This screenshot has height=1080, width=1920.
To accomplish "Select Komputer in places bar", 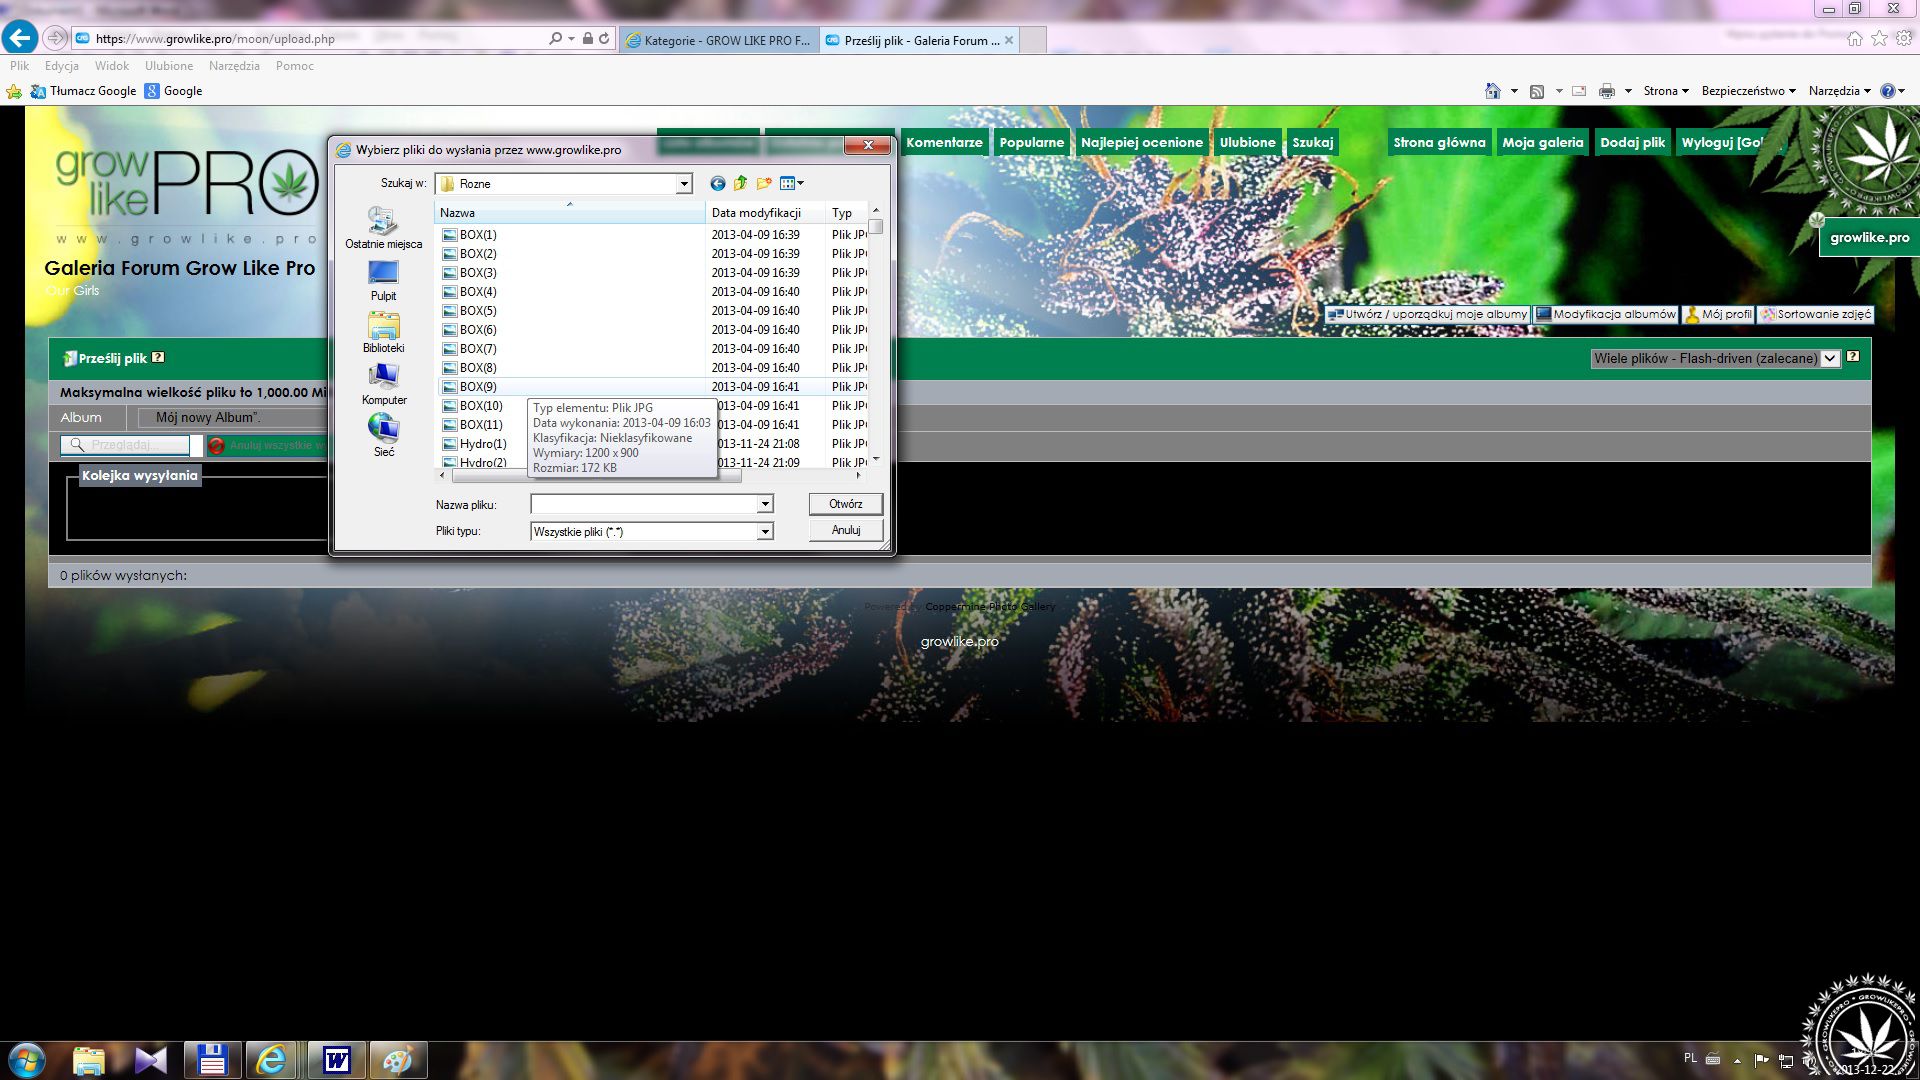I will (x=384, y=385).
